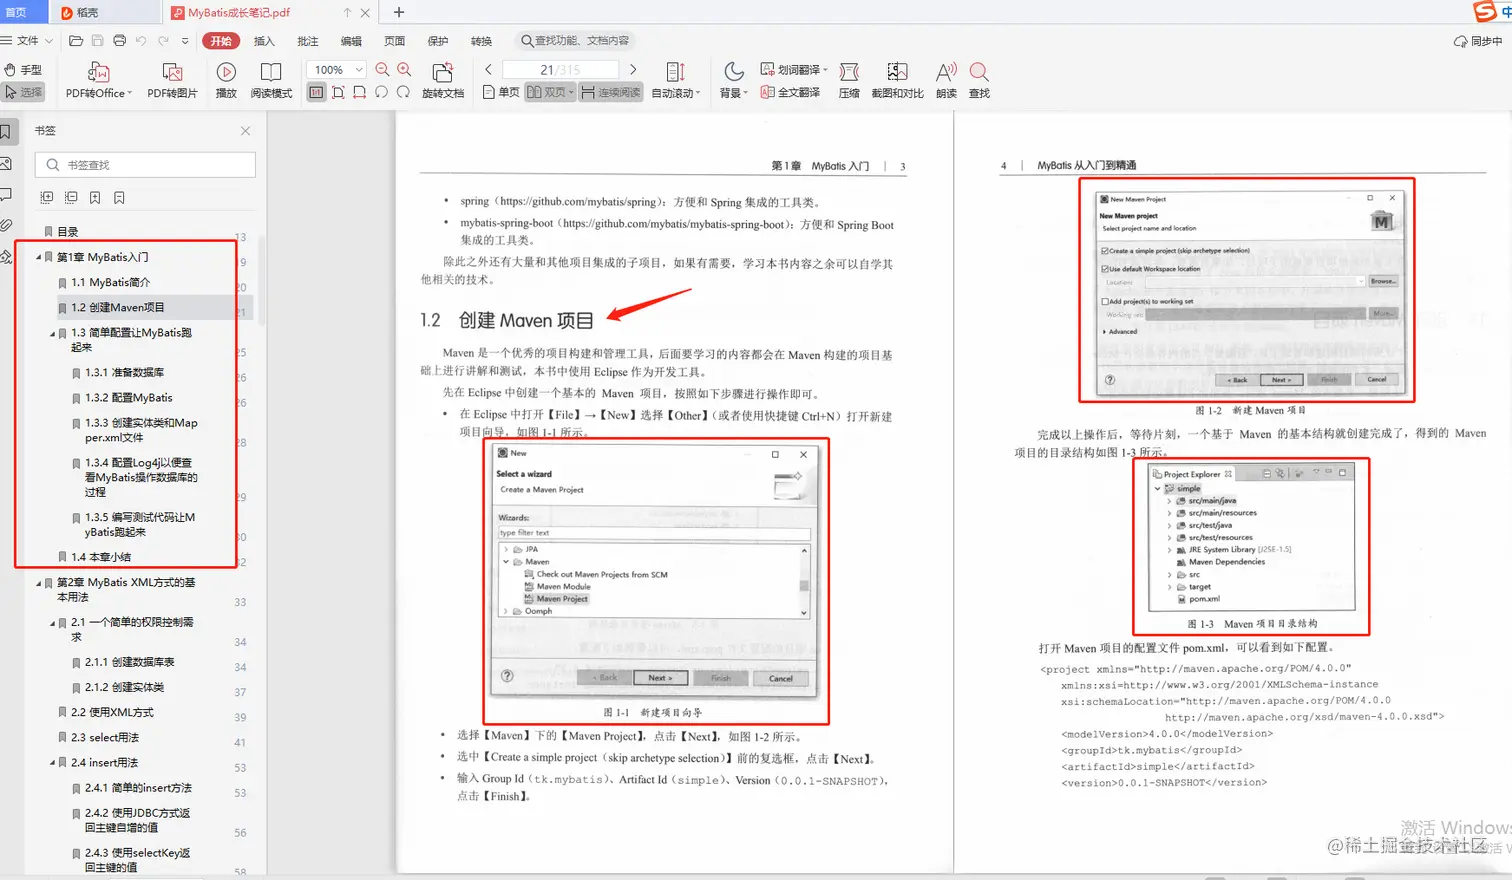This screenshot has height=880, width=1512.
Task: Click PDF转图片 conversion icon
Action: (172, 80)
